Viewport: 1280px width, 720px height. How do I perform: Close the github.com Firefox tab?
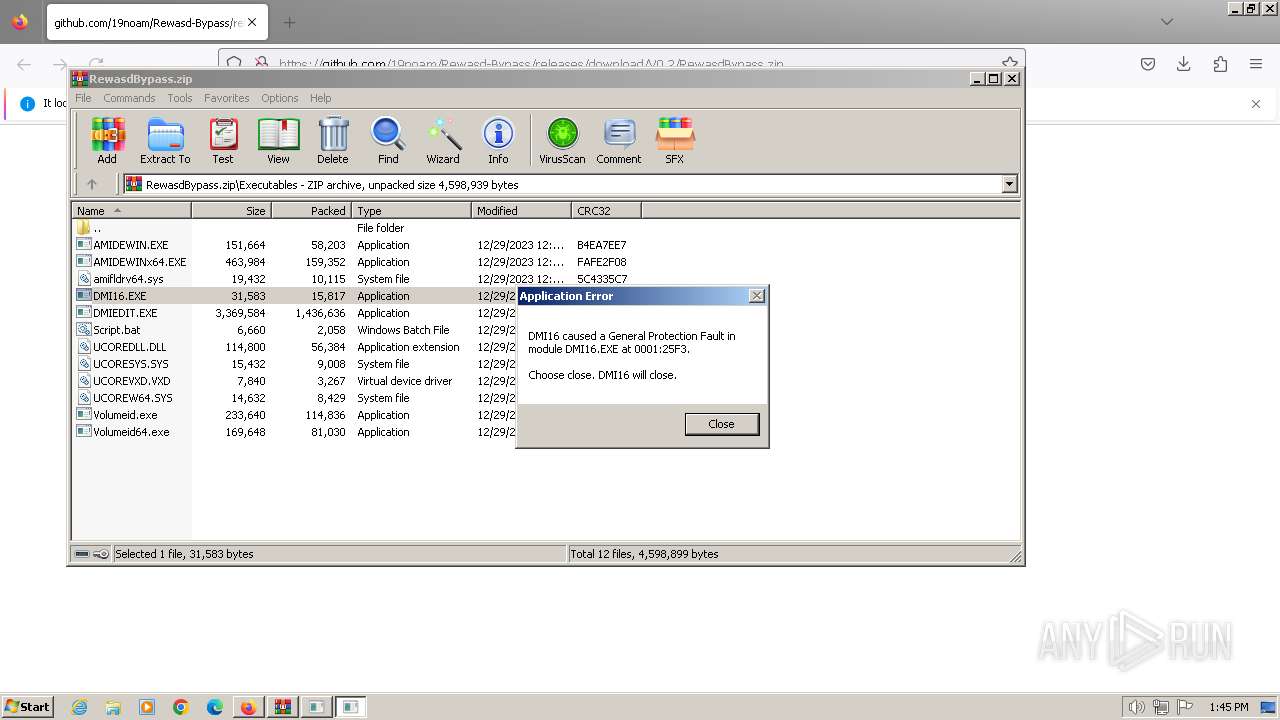point(250,22)
